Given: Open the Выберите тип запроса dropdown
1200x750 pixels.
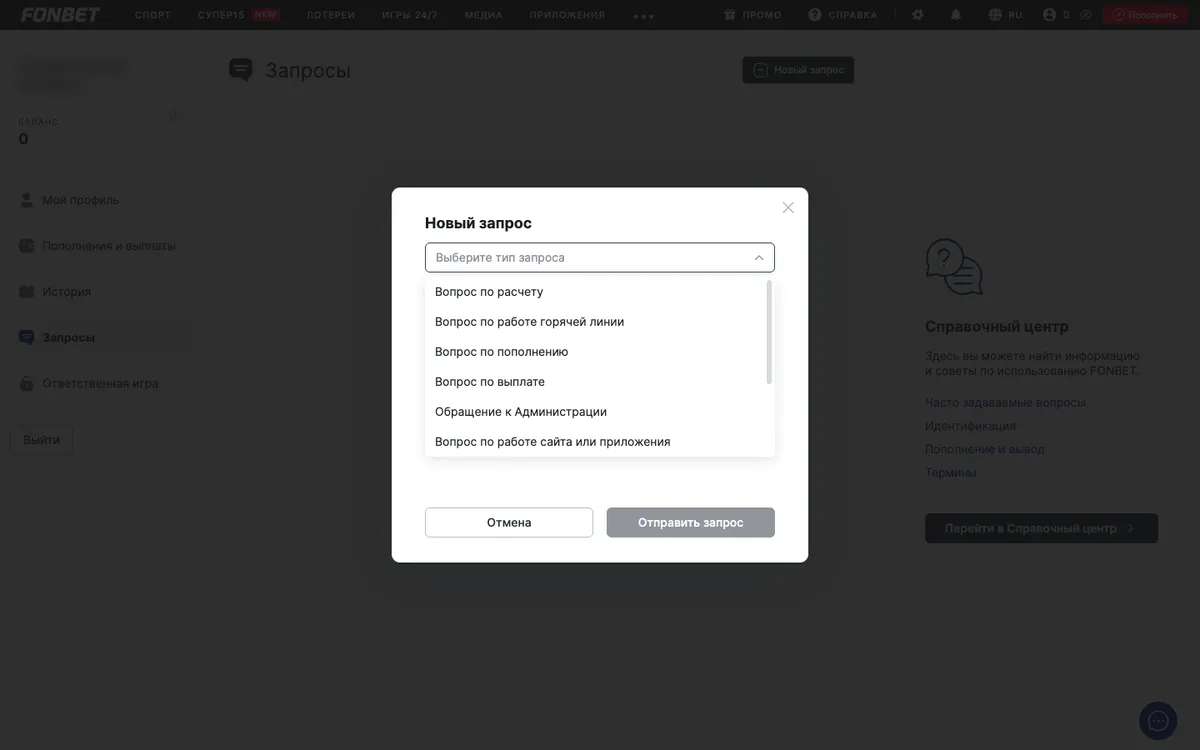Looking at the screenshot, I should click(x=600, y=257).
